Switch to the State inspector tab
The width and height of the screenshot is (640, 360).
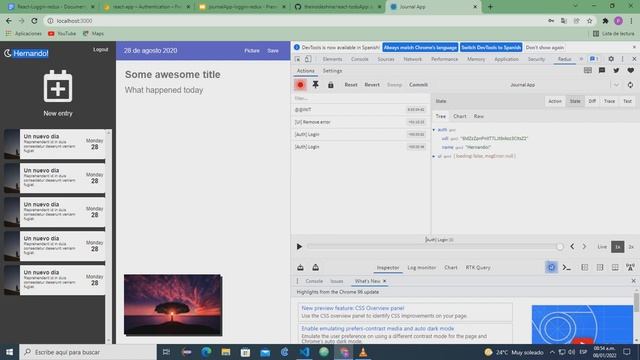coord(575,101)
